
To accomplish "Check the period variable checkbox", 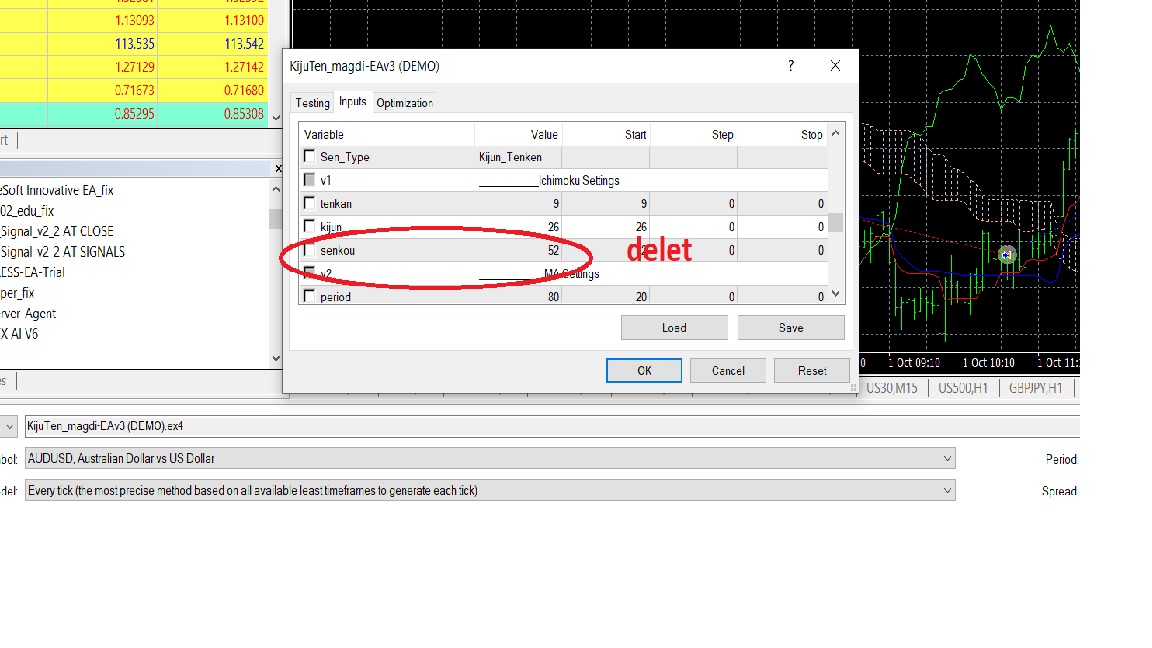I will tap(309, 296).
